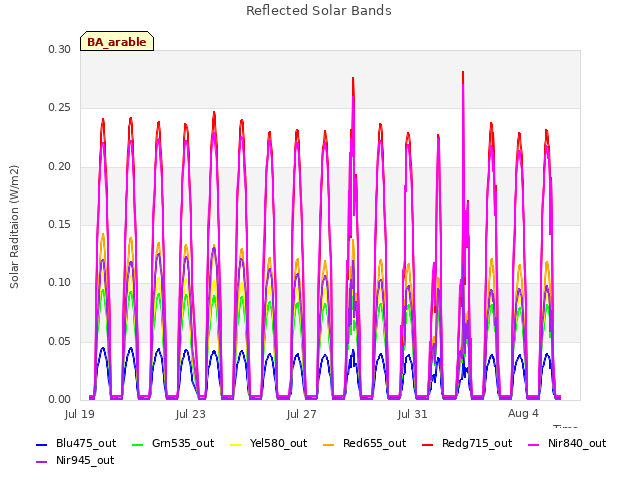The image size is (640, 480).
Task: Click the 0.05 y-axis tick label
Action: coord(60,341)
